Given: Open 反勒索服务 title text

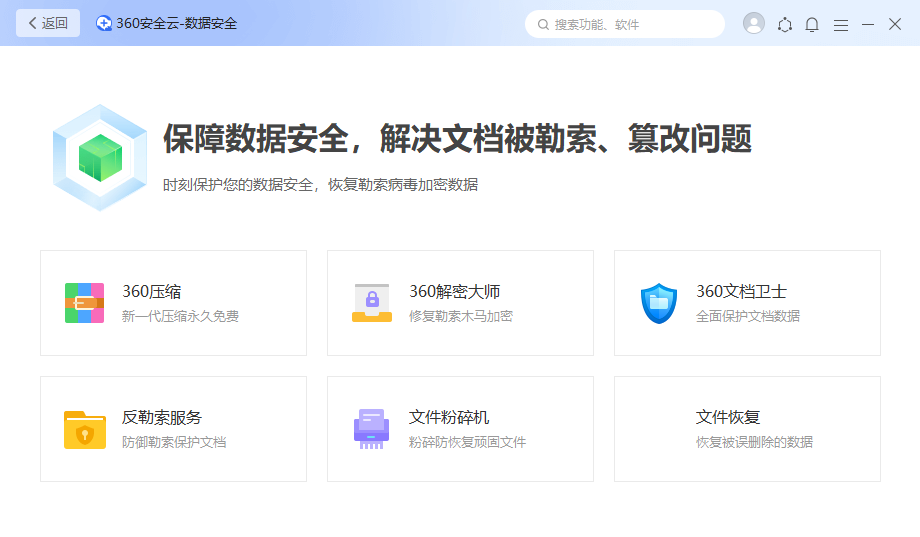Looking at the screenshot, I should [x=162, y=418].
